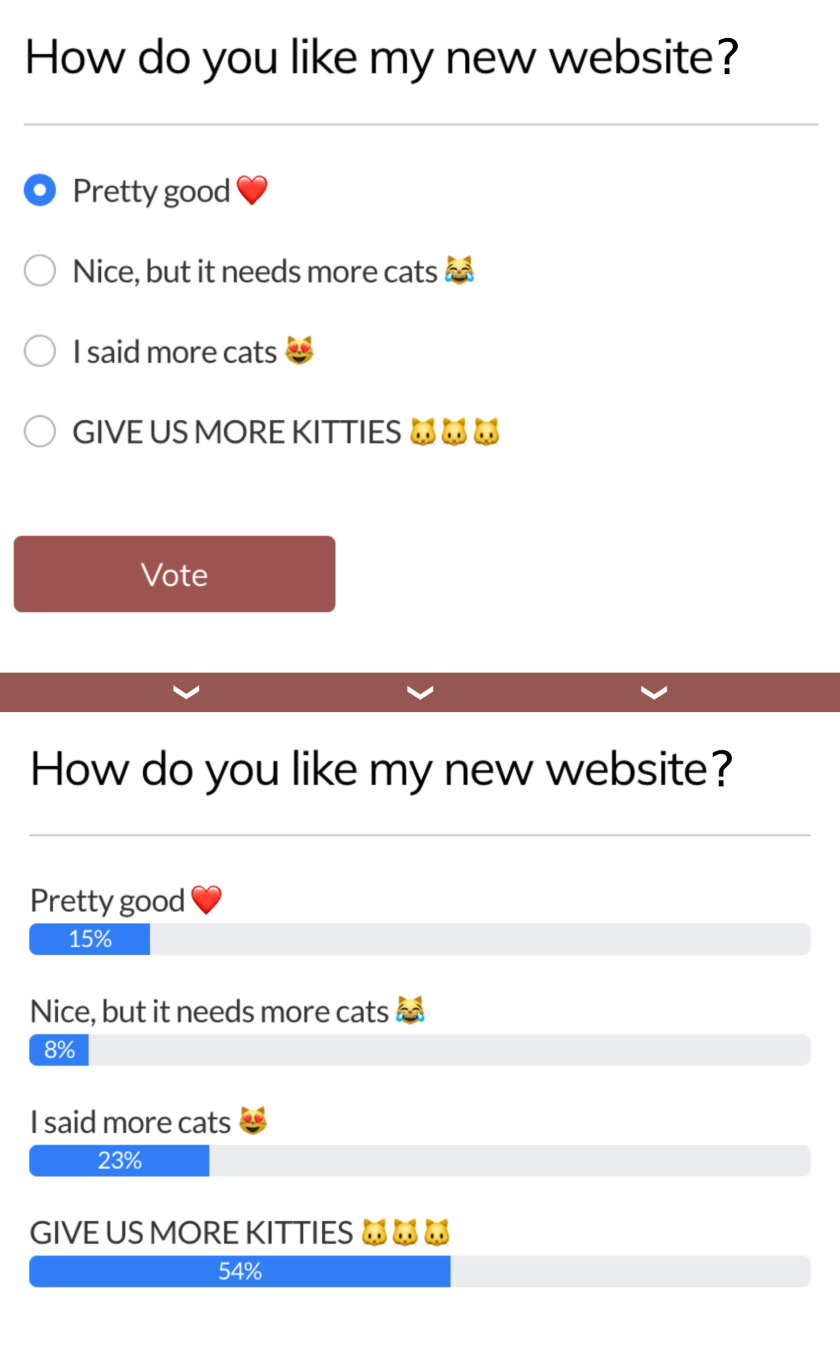
Task: Click the right chevron on the divider bar
Action: (x=654, y=692)
